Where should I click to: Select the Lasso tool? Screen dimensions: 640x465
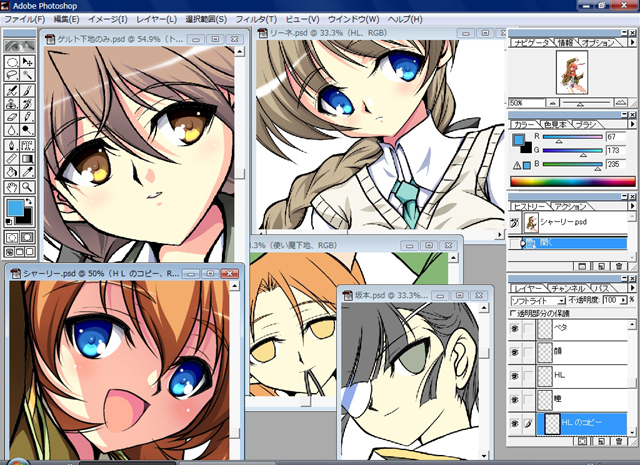pyautogui.click(x=12, y=75)
